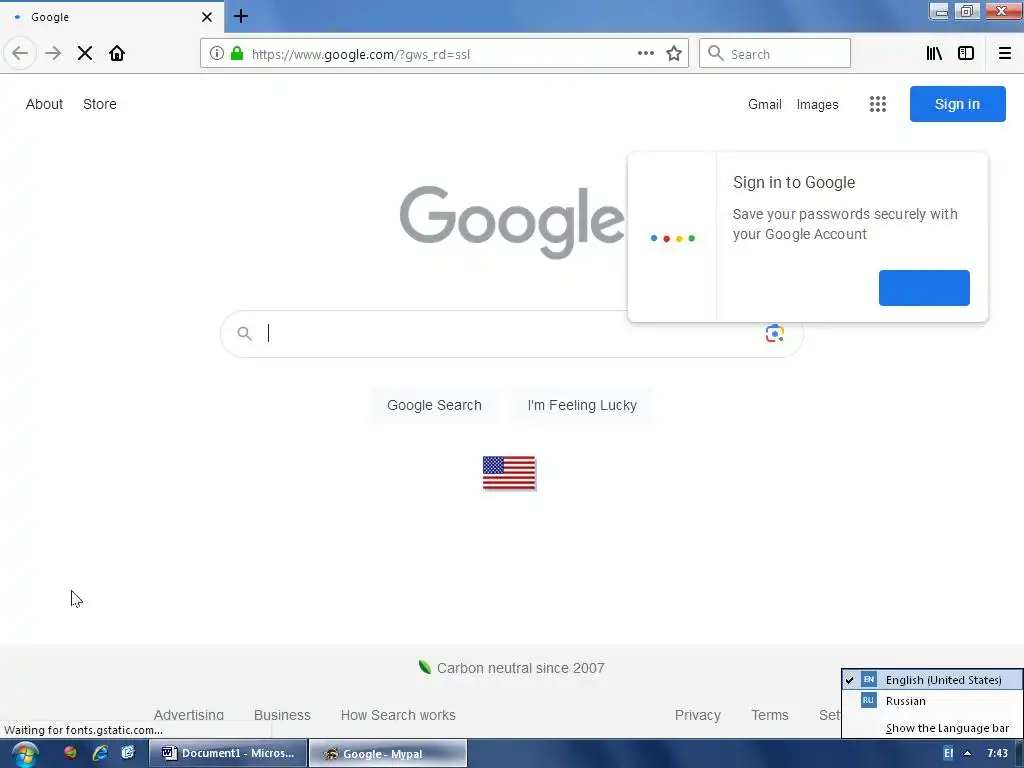
Task: Open the Advertising footer link
Action: tap(189, 715)
